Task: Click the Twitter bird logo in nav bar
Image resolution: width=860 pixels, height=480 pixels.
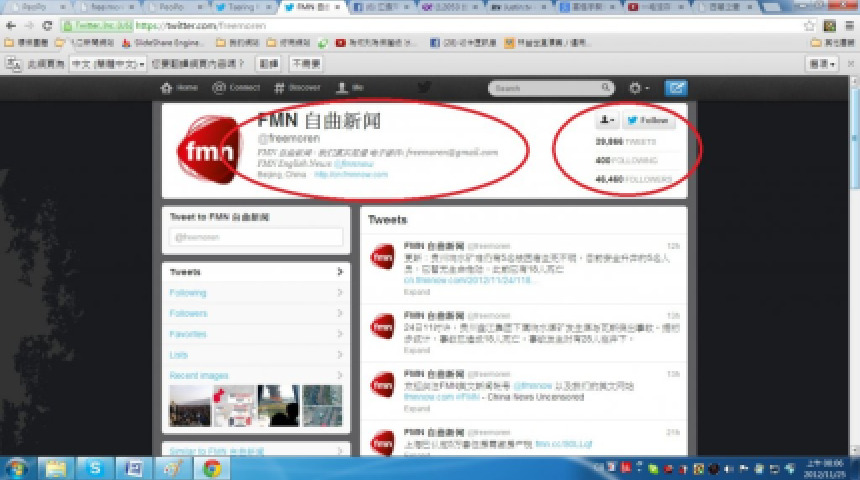Action: (423, 88)
